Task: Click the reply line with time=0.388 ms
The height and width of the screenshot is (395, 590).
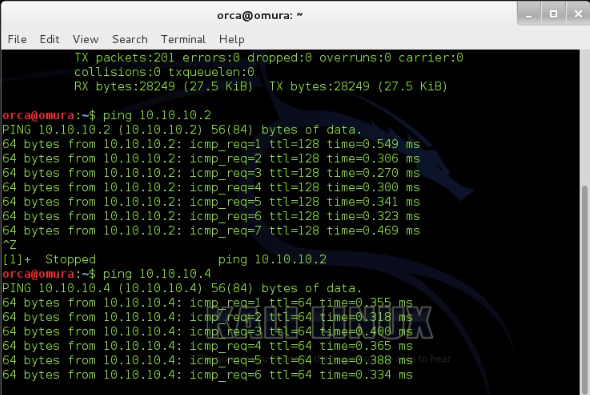Action: (x=207, y=360)
